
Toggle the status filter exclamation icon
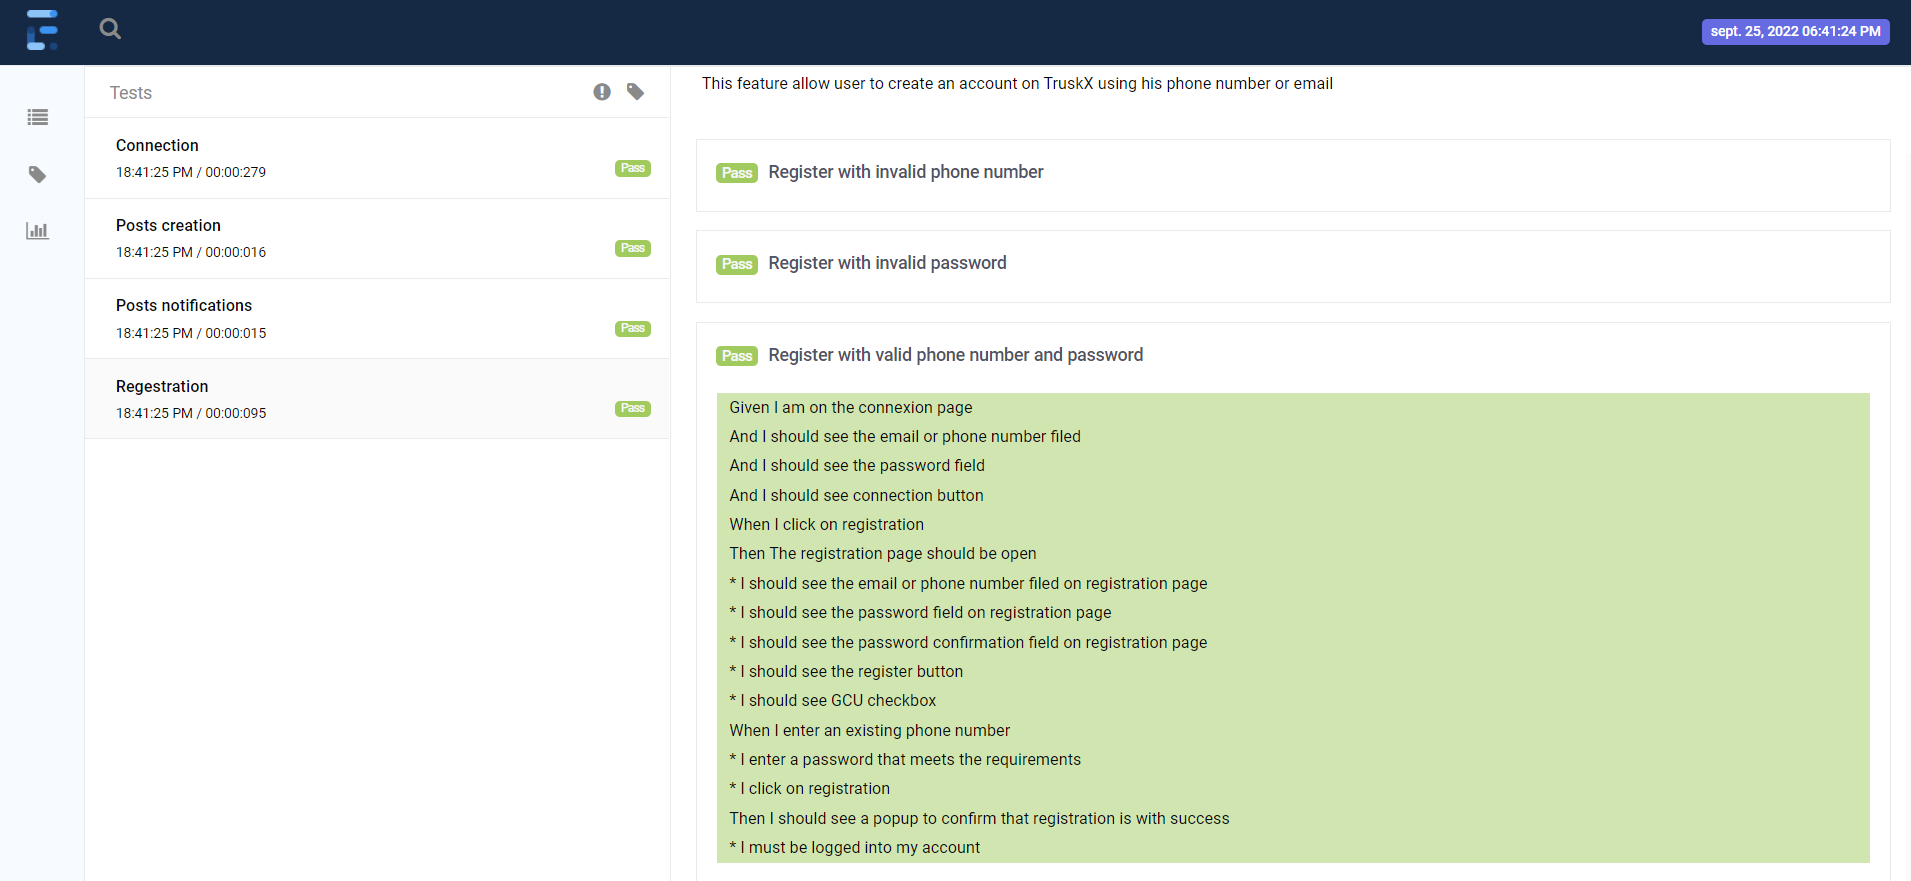[602, 92]
